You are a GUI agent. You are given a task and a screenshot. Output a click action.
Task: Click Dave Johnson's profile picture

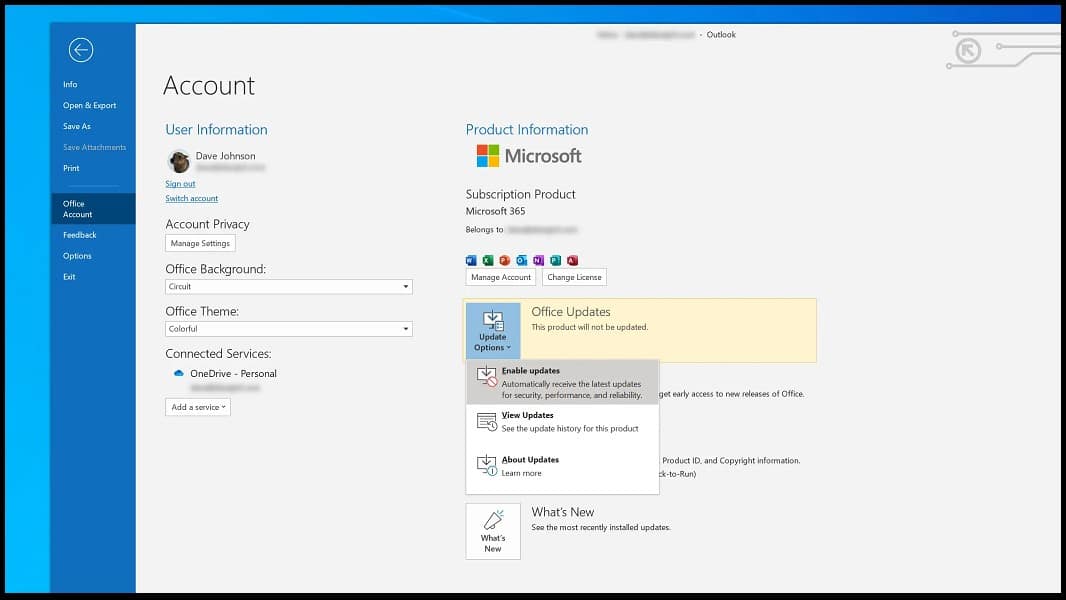coord(179,162)
